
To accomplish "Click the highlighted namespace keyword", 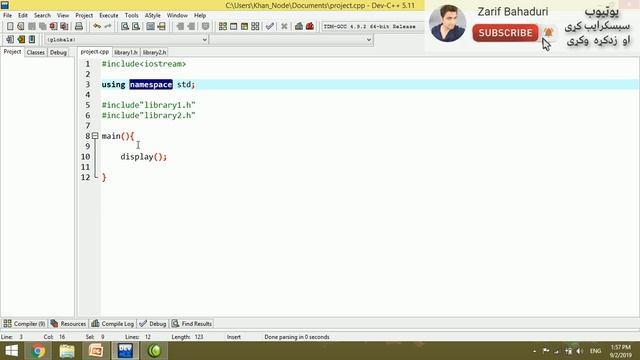I will tap(151, 84).
